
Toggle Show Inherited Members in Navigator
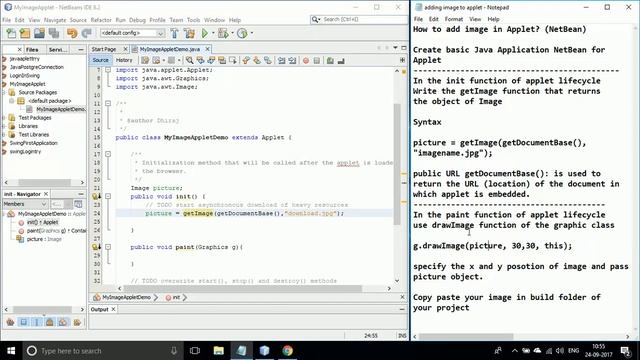(11, 322)
